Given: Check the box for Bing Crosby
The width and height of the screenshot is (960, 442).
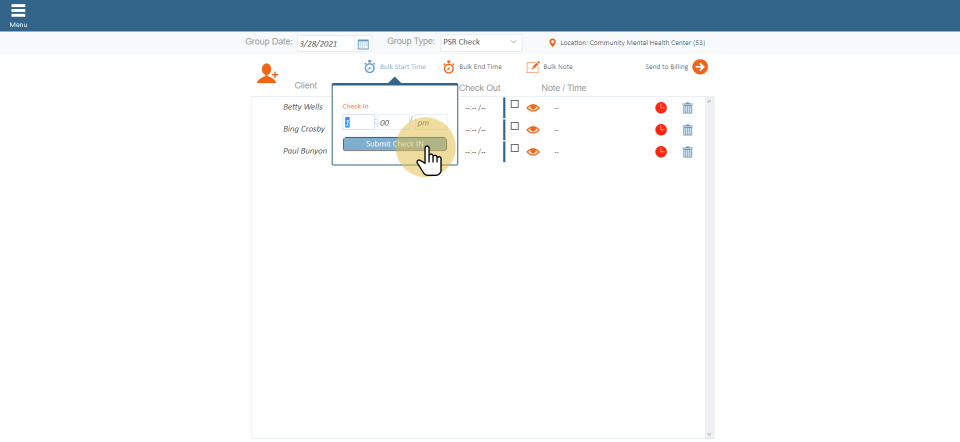Looking at the screenshot, I should [515, 126].
